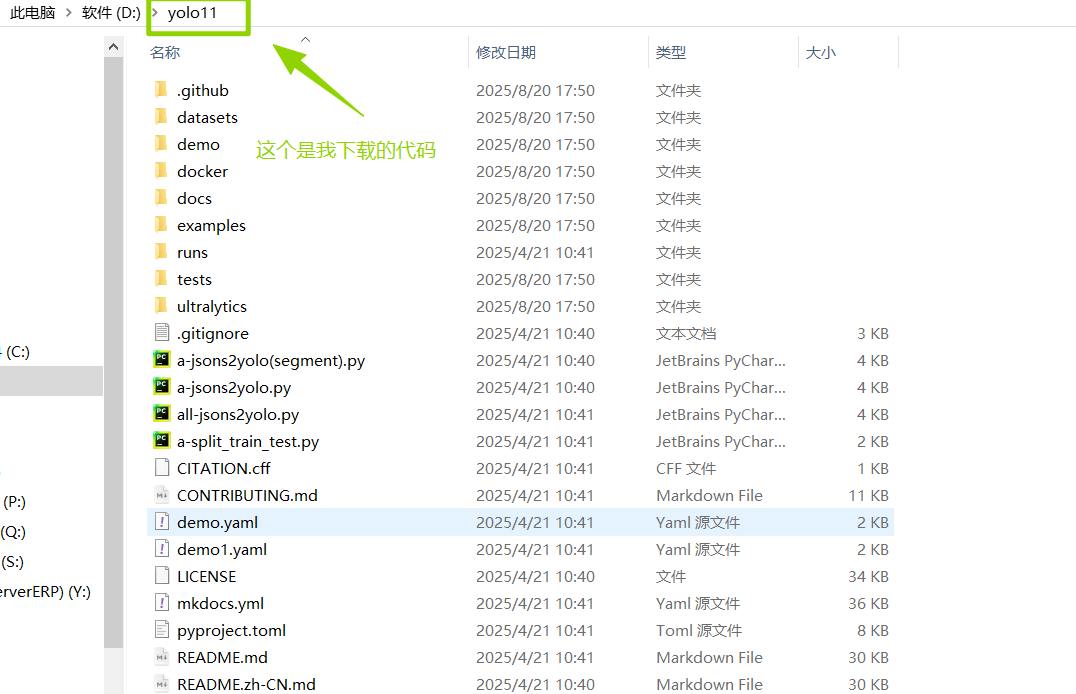Click the CFF 文件 type cell
Screen dimensions: 1076x694
point(686,468)
